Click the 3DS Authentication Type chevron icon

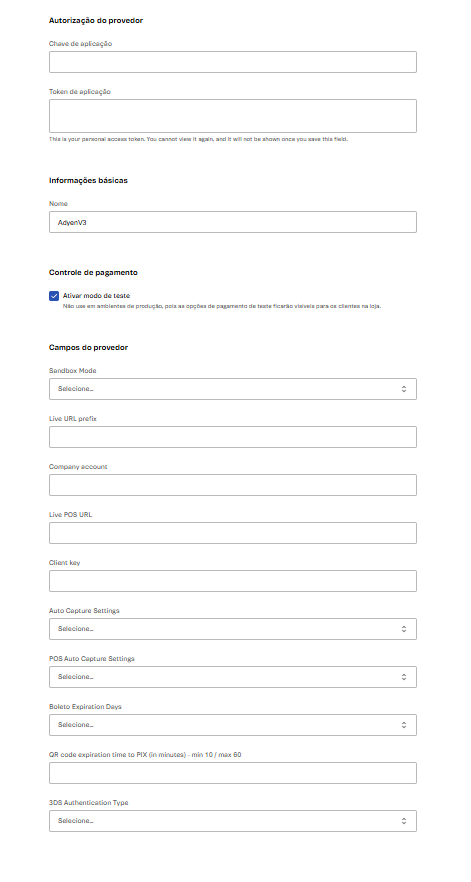coord(403,821)
